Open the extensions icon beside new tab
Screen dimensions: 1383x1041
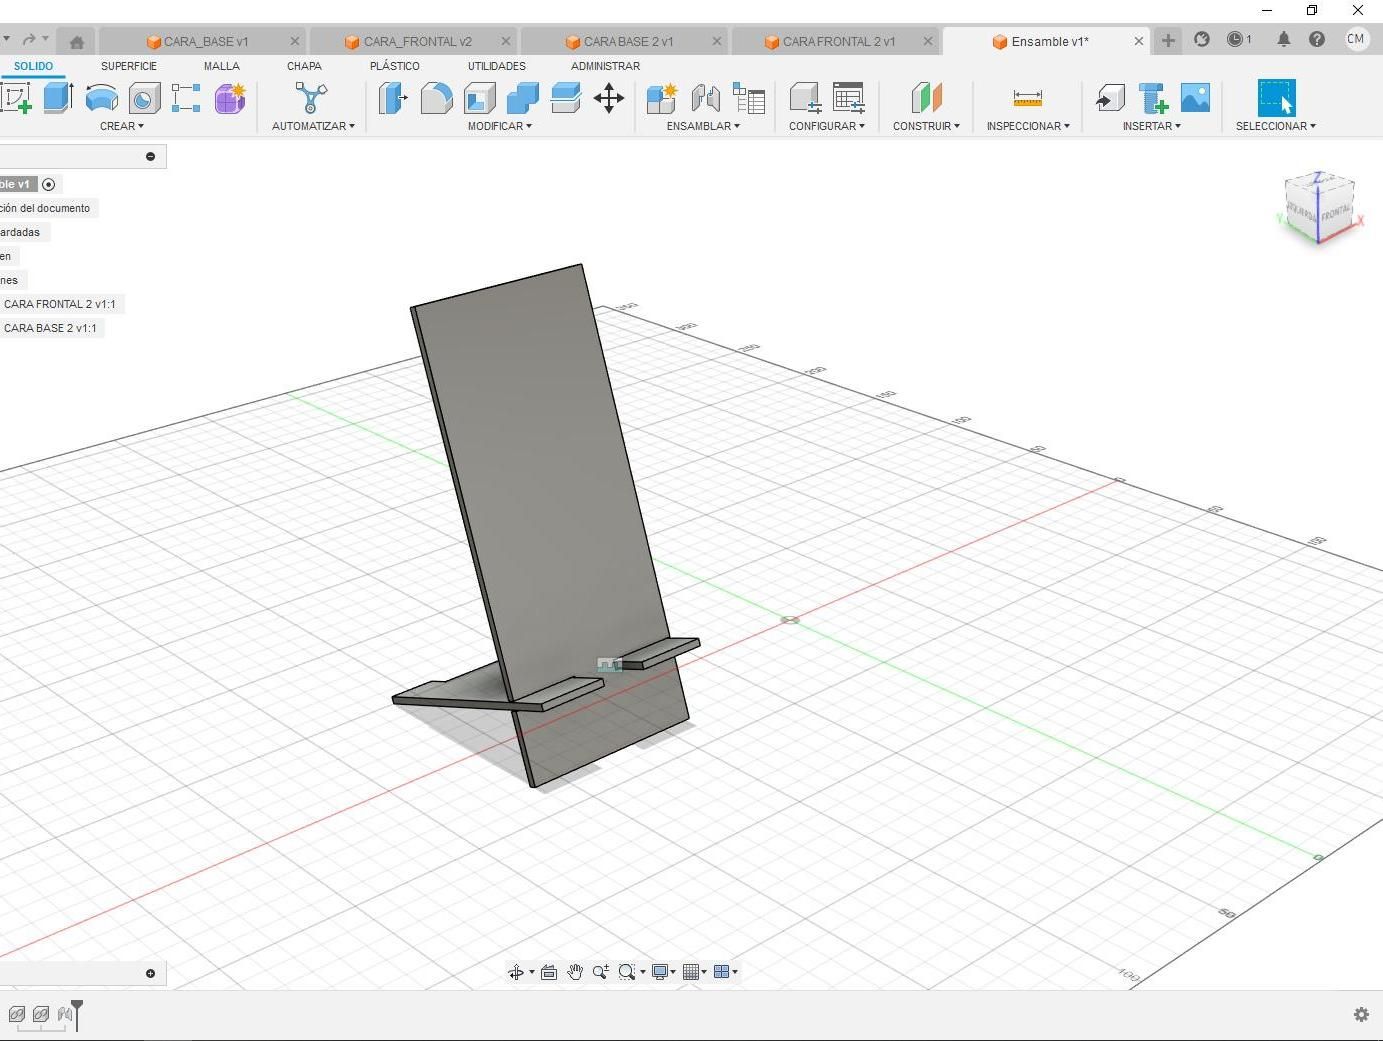click(1202, 39)
